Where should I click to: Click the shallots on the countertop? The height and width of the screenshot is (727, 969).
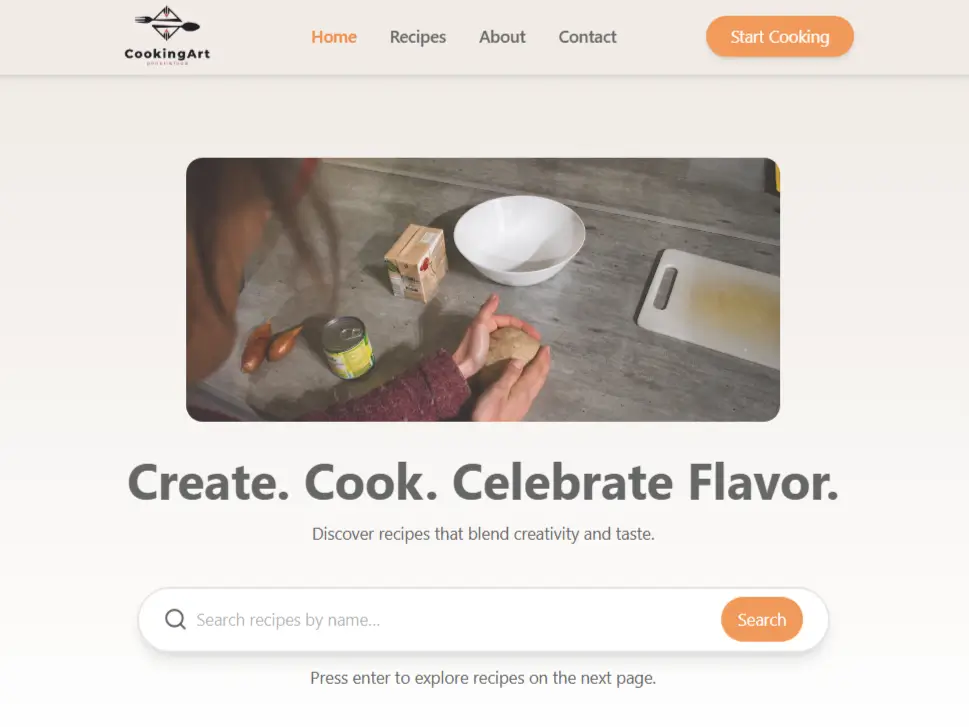pos(270,346)
